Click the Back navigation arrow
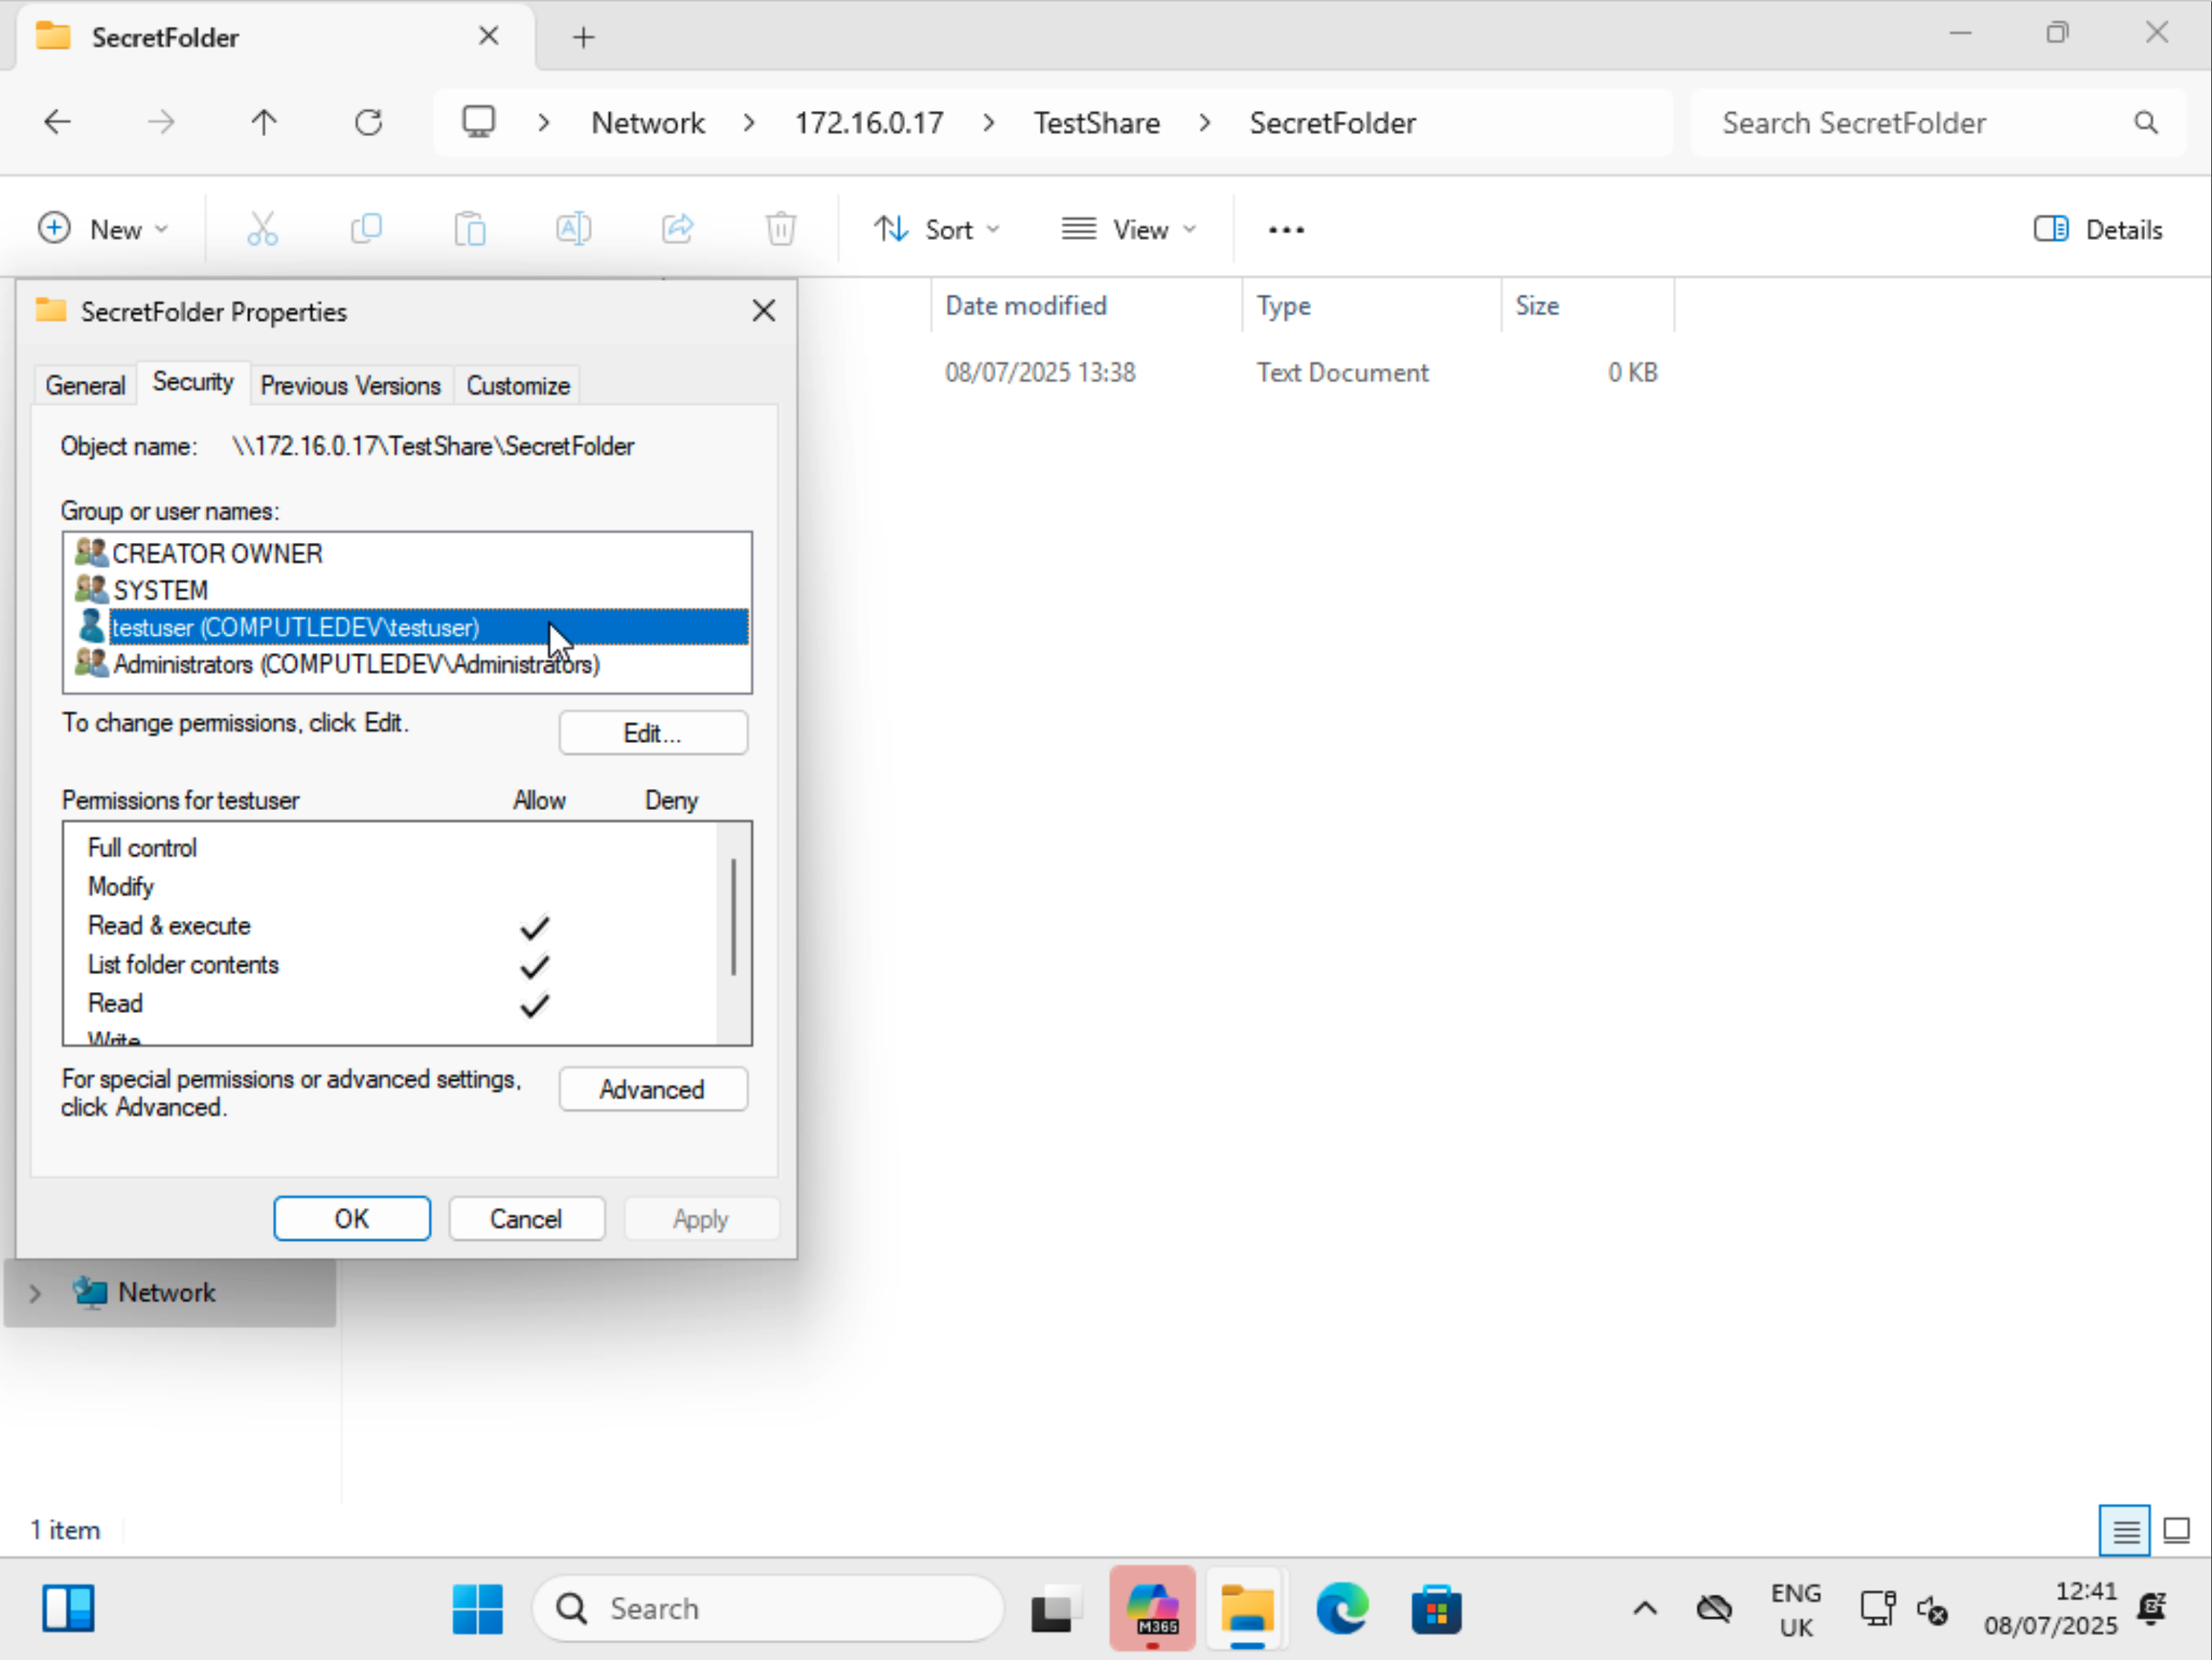This screenshot has width=2212, height=1660. coord(58,123)
